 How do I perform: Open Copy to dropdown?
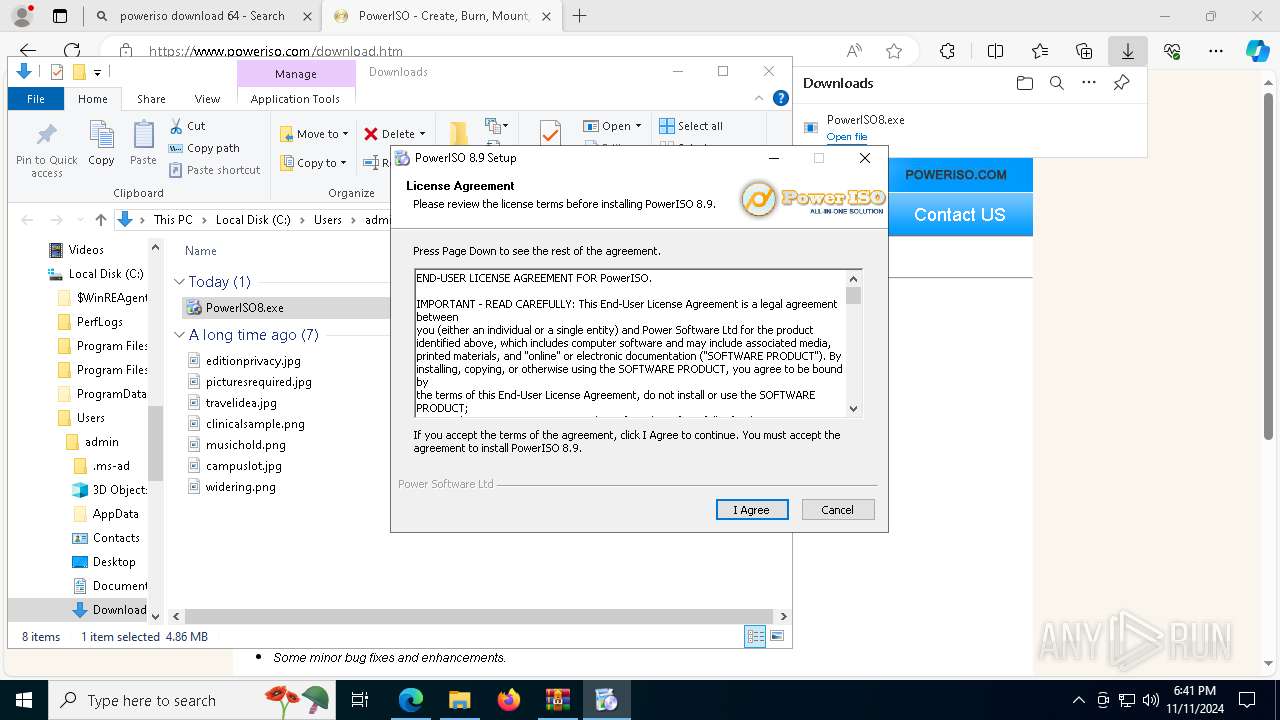pos(313,163)
